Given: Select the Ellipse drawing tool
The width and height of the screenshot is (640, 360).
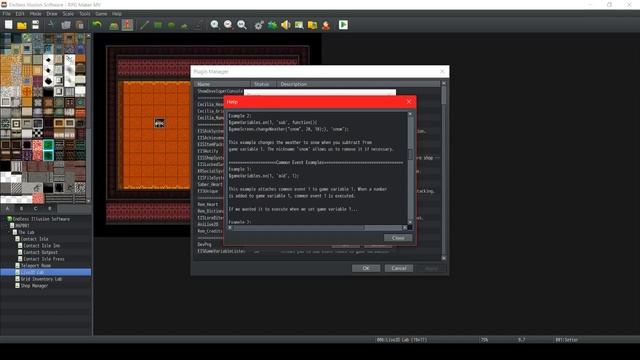Looking at the screenshot, I should [x=171, y=25].
